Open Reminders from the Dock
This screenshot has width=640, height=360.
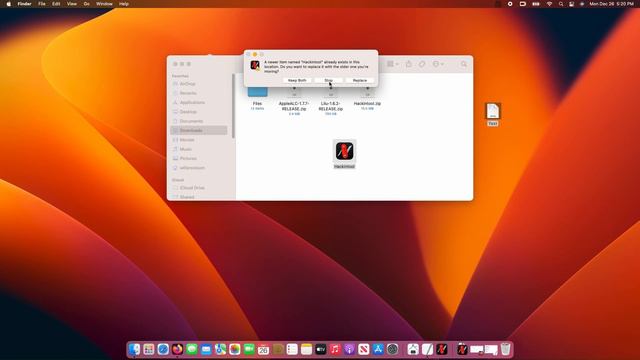[292, 349]
